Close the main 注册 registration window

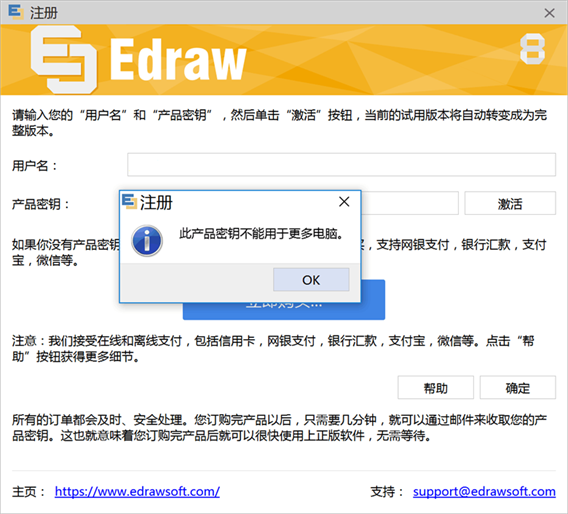(550, 13)
